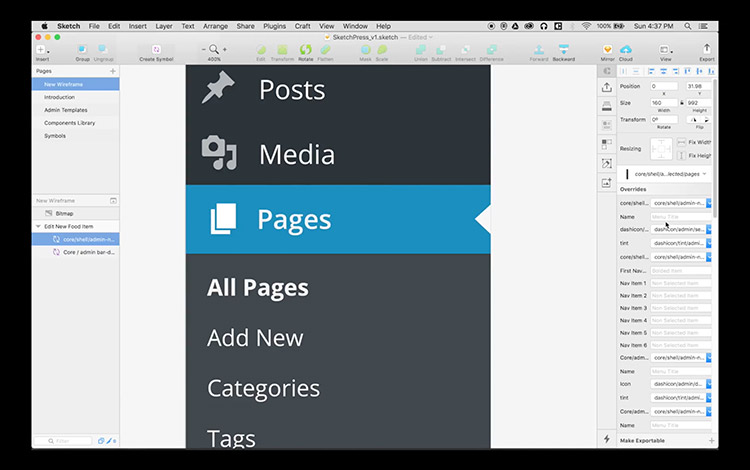This screenshot has width=750, height=470.
Task: Open the File menu
Action: [94, 26]
